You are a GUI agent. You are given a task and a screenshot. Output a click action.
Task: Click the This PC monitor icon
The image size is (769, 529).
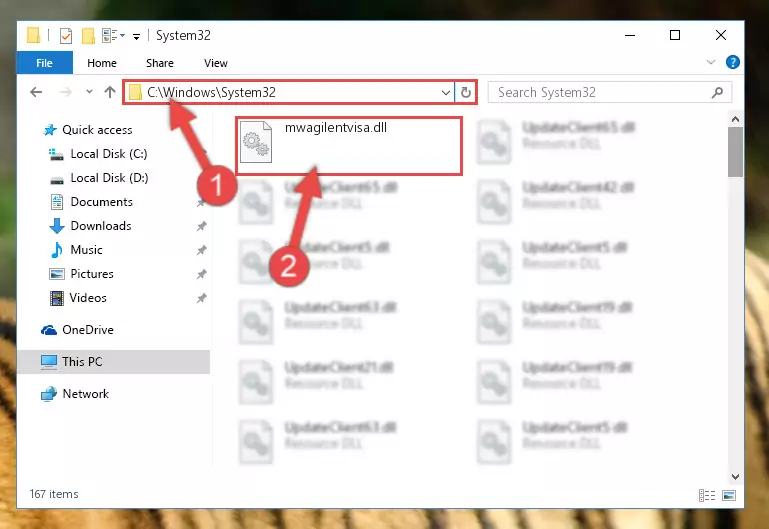click(x=49, y=362)
